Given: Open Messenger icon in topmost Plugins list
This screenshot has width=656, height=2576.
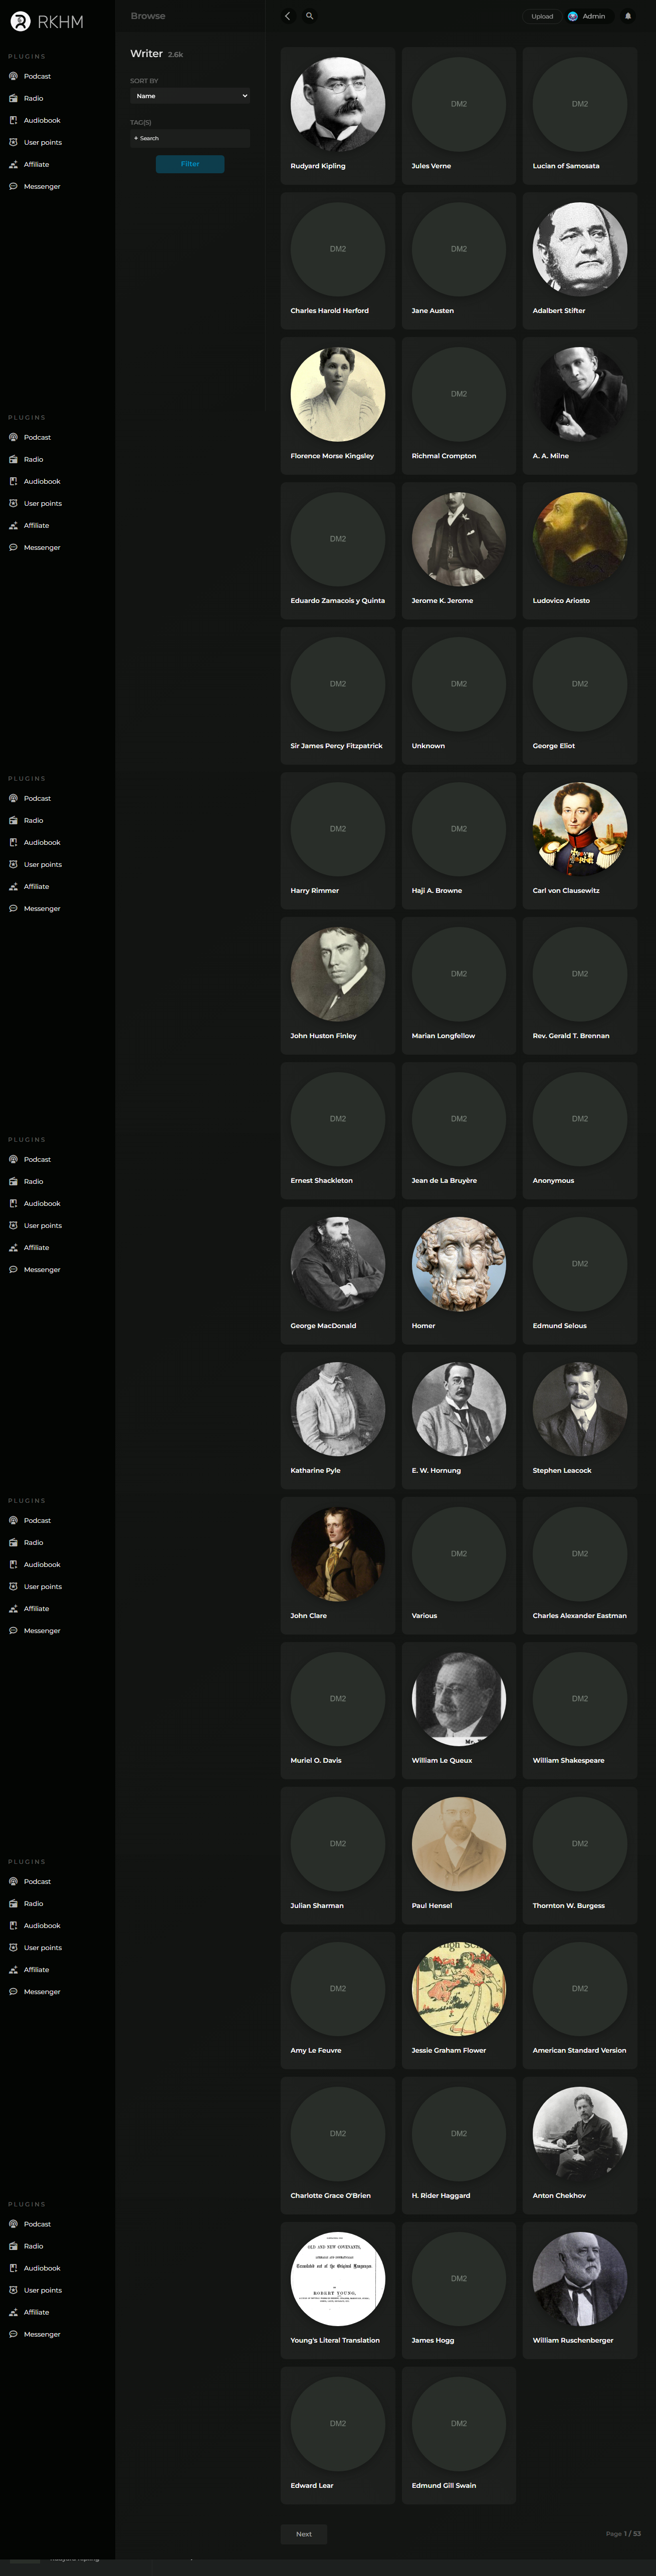Looking at the screenshot, I should click(13, 186).
